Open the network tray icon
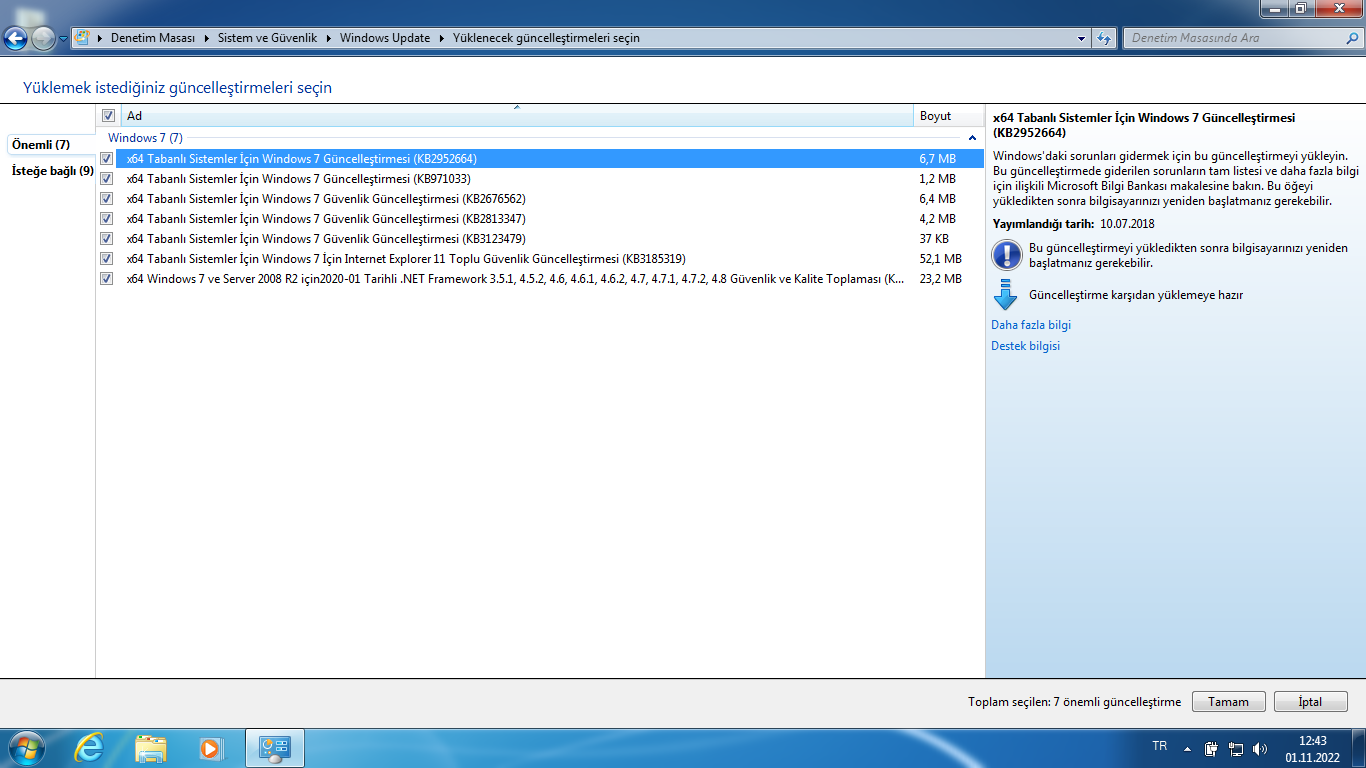This screenshot has height=768, width=1366. pos(1236,748)
